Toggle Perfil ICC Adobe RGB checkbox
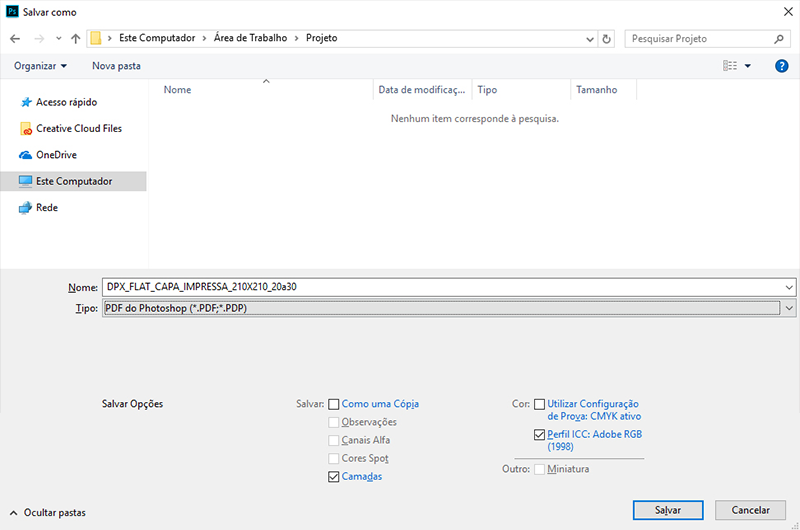The width and height of the screenshot is (800, 530). (540, 435)
